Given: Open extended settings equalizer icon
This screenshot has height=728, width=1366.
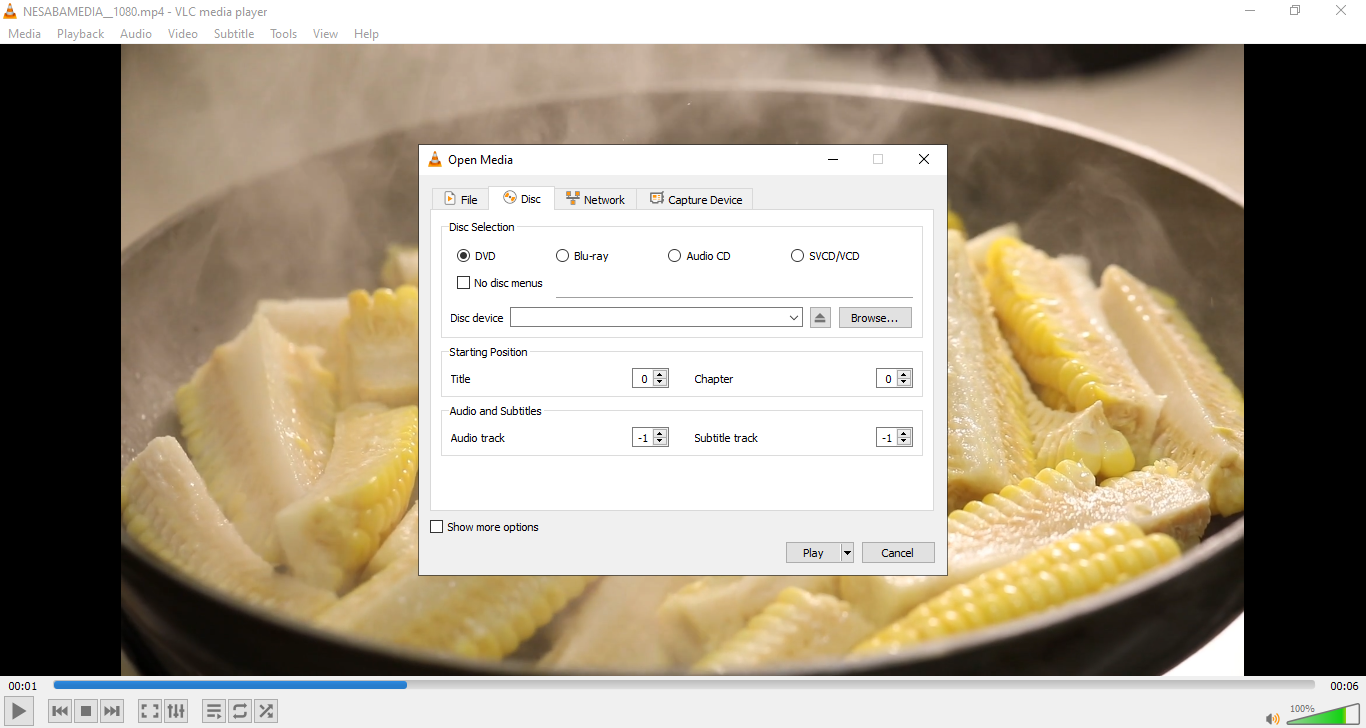Looking at the screenshot, I should pos(176,711).
